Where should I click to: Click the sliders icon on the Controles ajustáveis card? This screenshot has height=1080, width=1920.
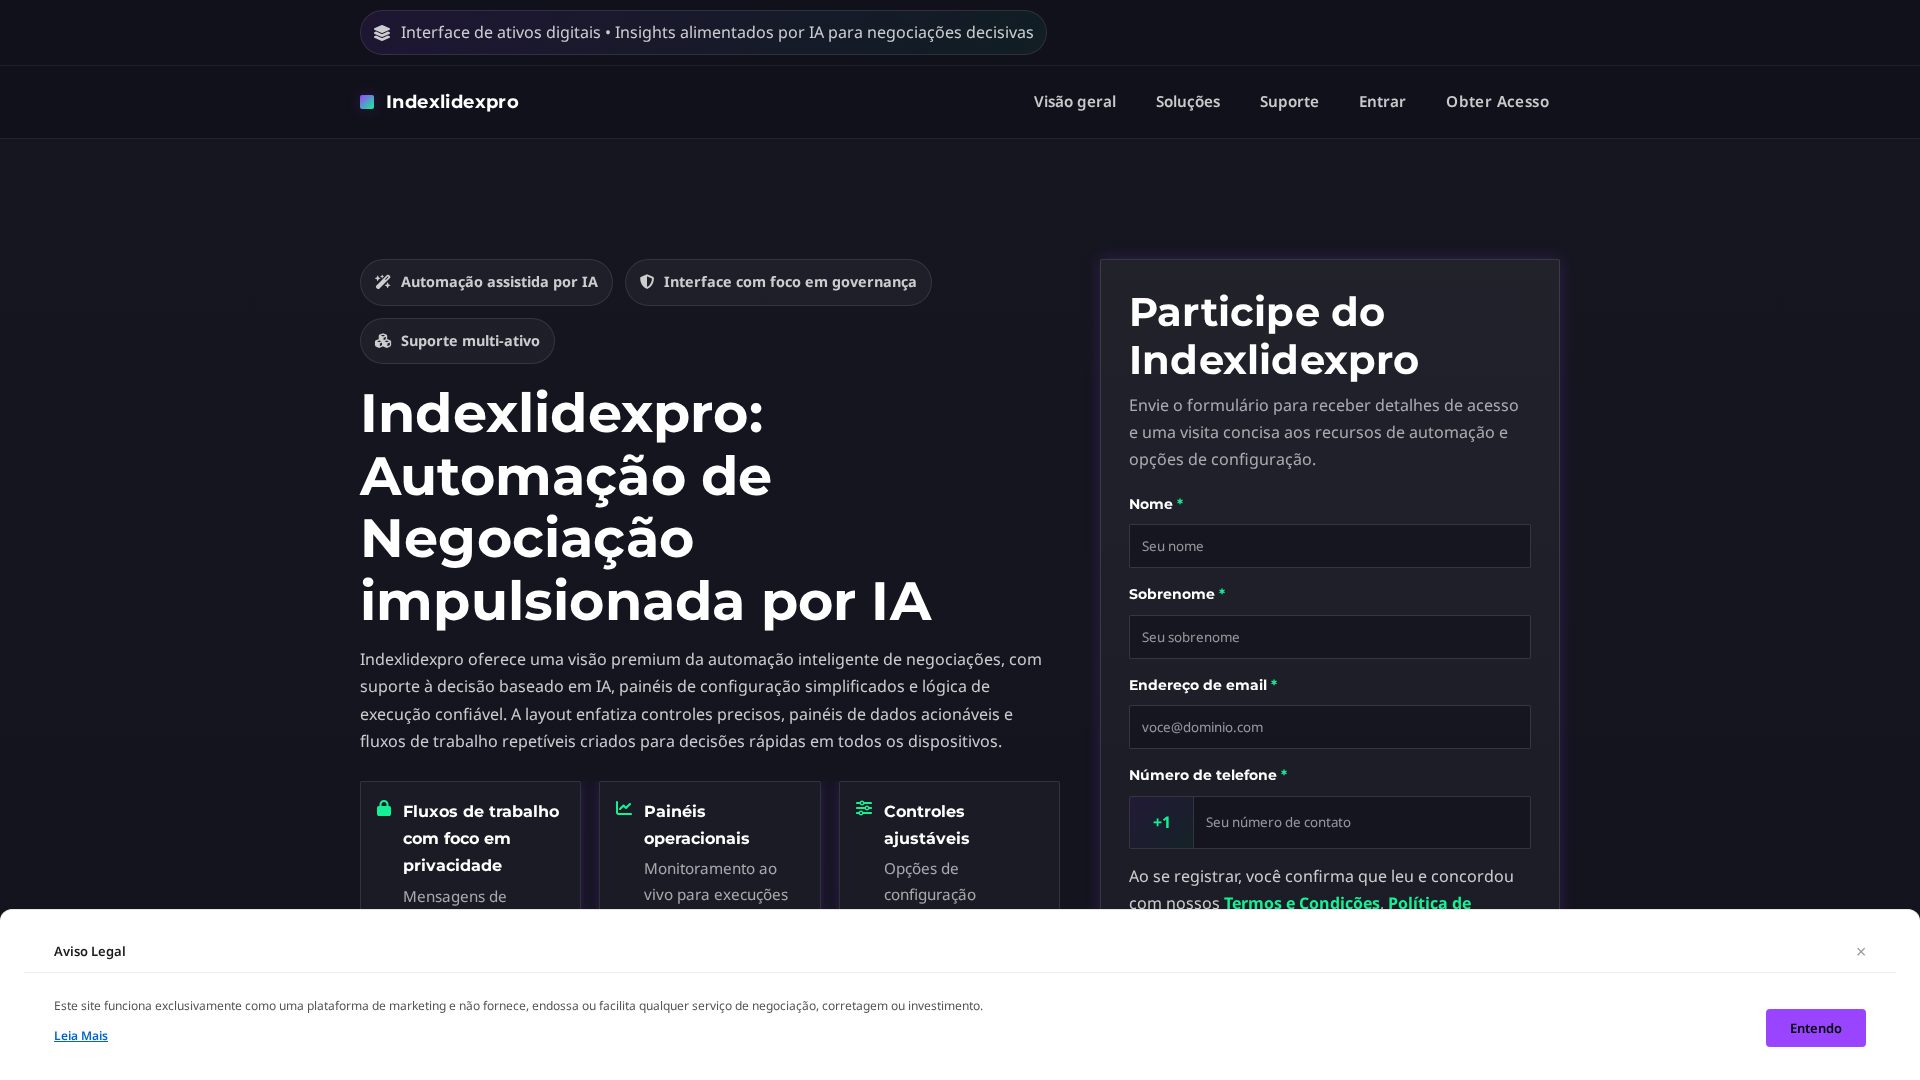click(x=862, y=809)
